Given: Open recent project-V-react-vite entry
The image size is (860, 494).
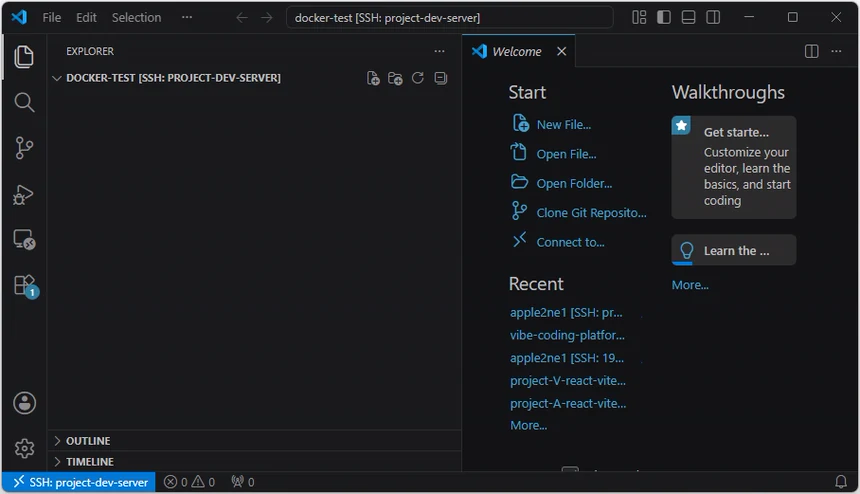Looking at the screenshot, I should coord(568,381).
